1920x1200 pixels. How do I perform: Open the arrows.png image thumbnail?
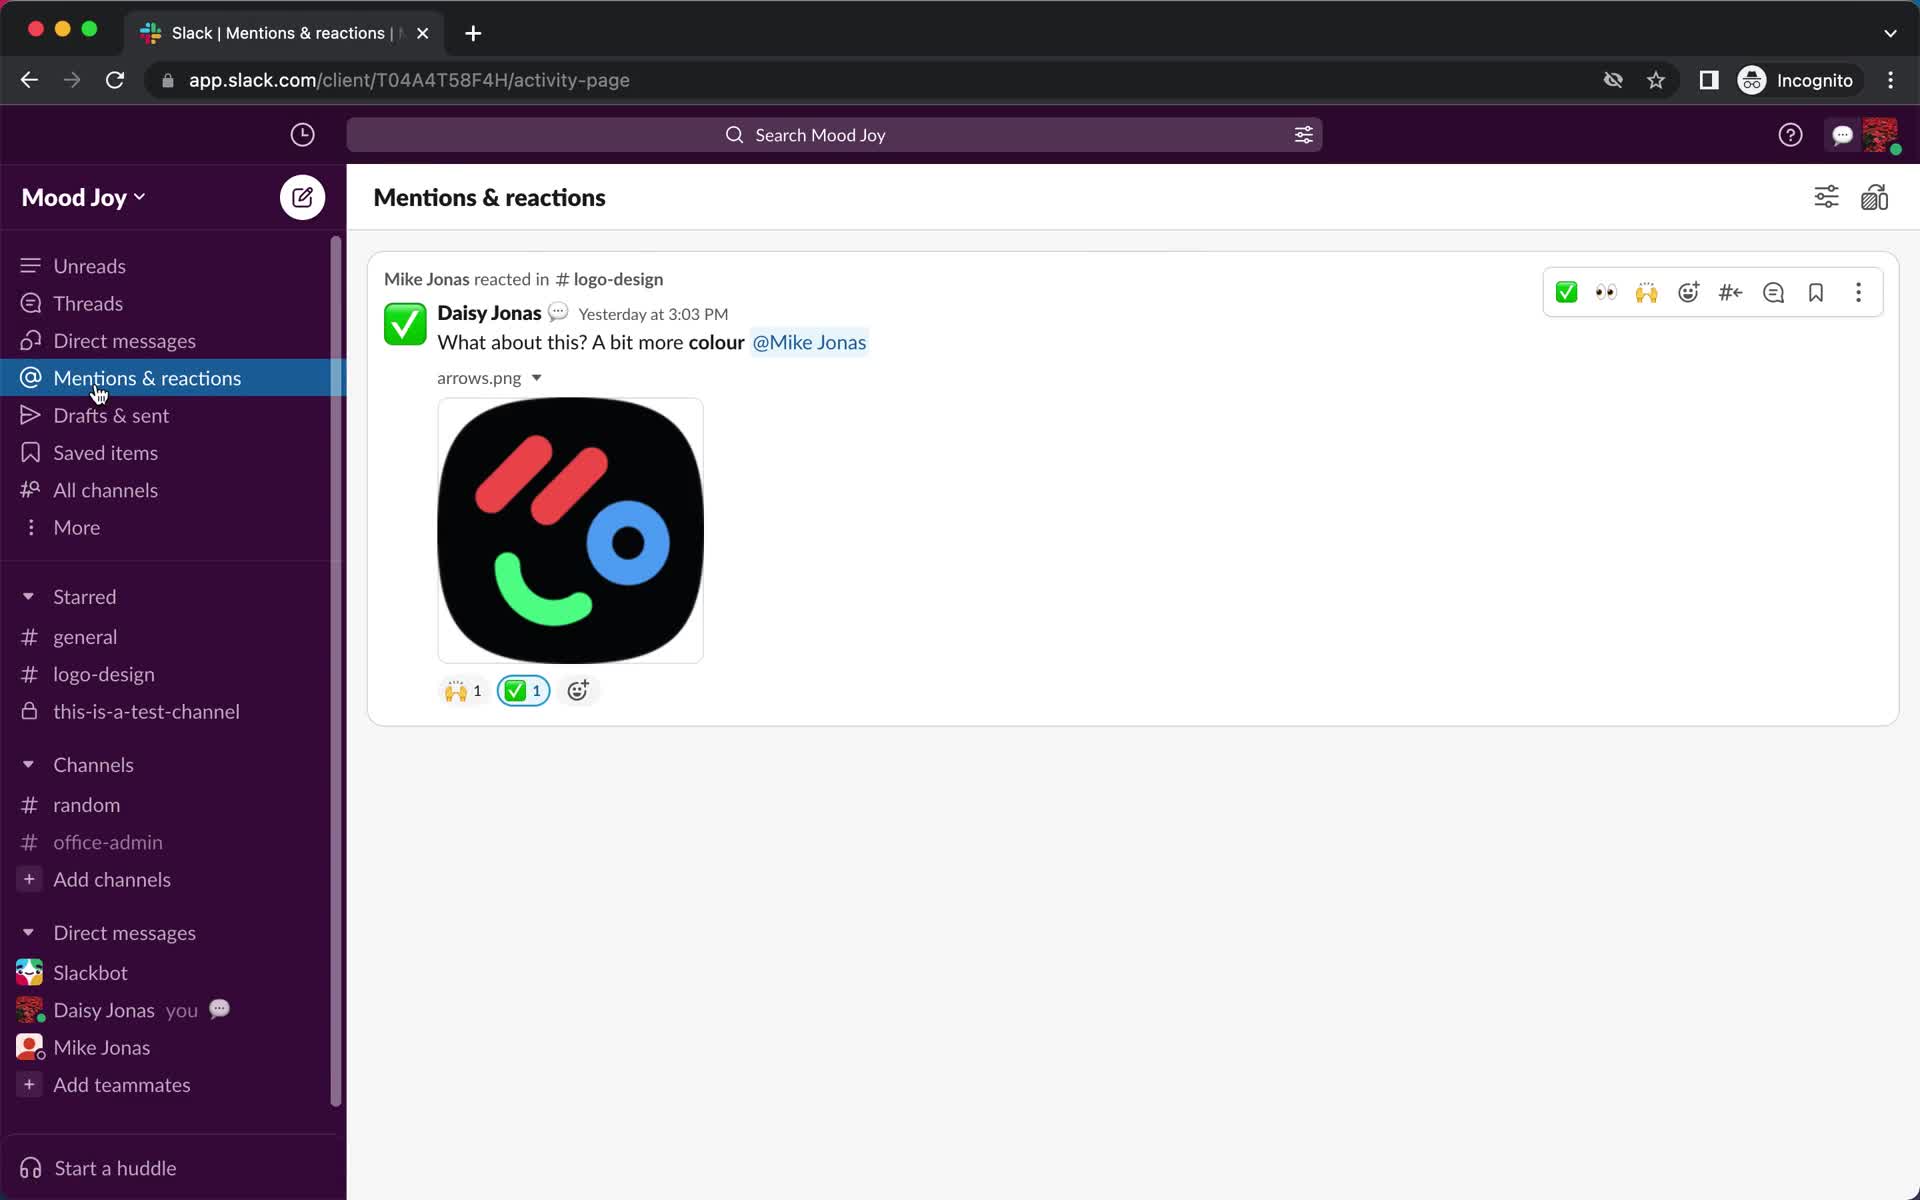(x=570, y=530)
